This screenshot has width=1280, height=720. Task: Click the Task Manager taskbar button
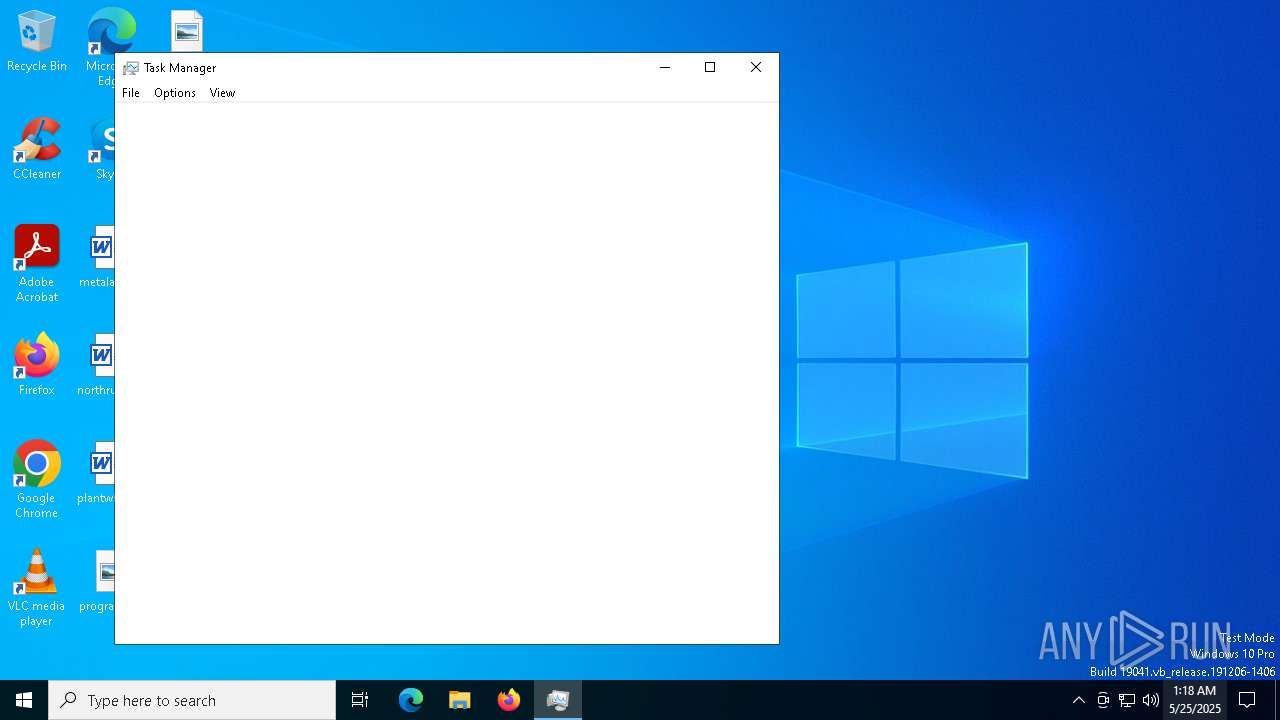tap(558, 700)
